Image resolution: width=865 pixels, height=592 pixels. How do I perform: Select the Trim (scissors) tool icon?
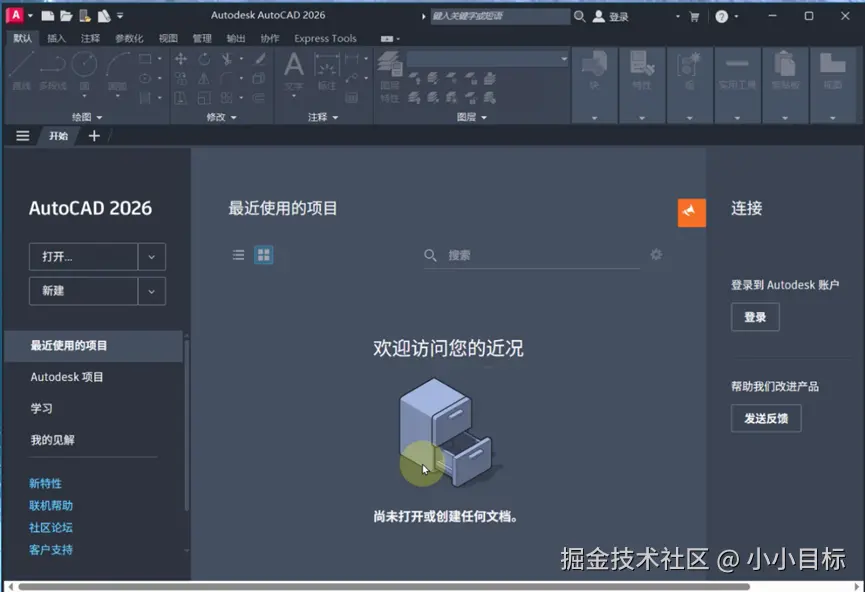pyautogui.click(x=227, y=59)
